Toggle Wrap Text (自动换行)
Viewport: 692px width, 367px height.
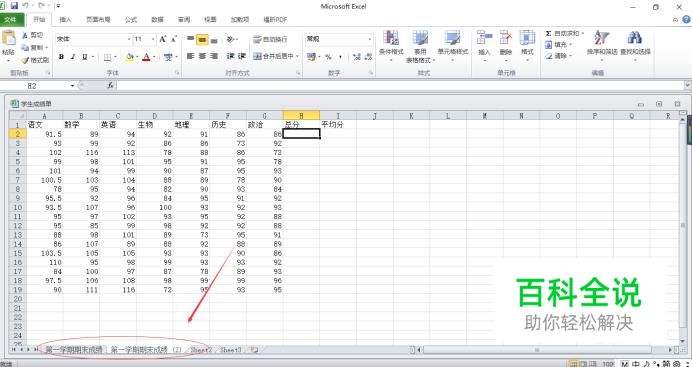(270, 39)
